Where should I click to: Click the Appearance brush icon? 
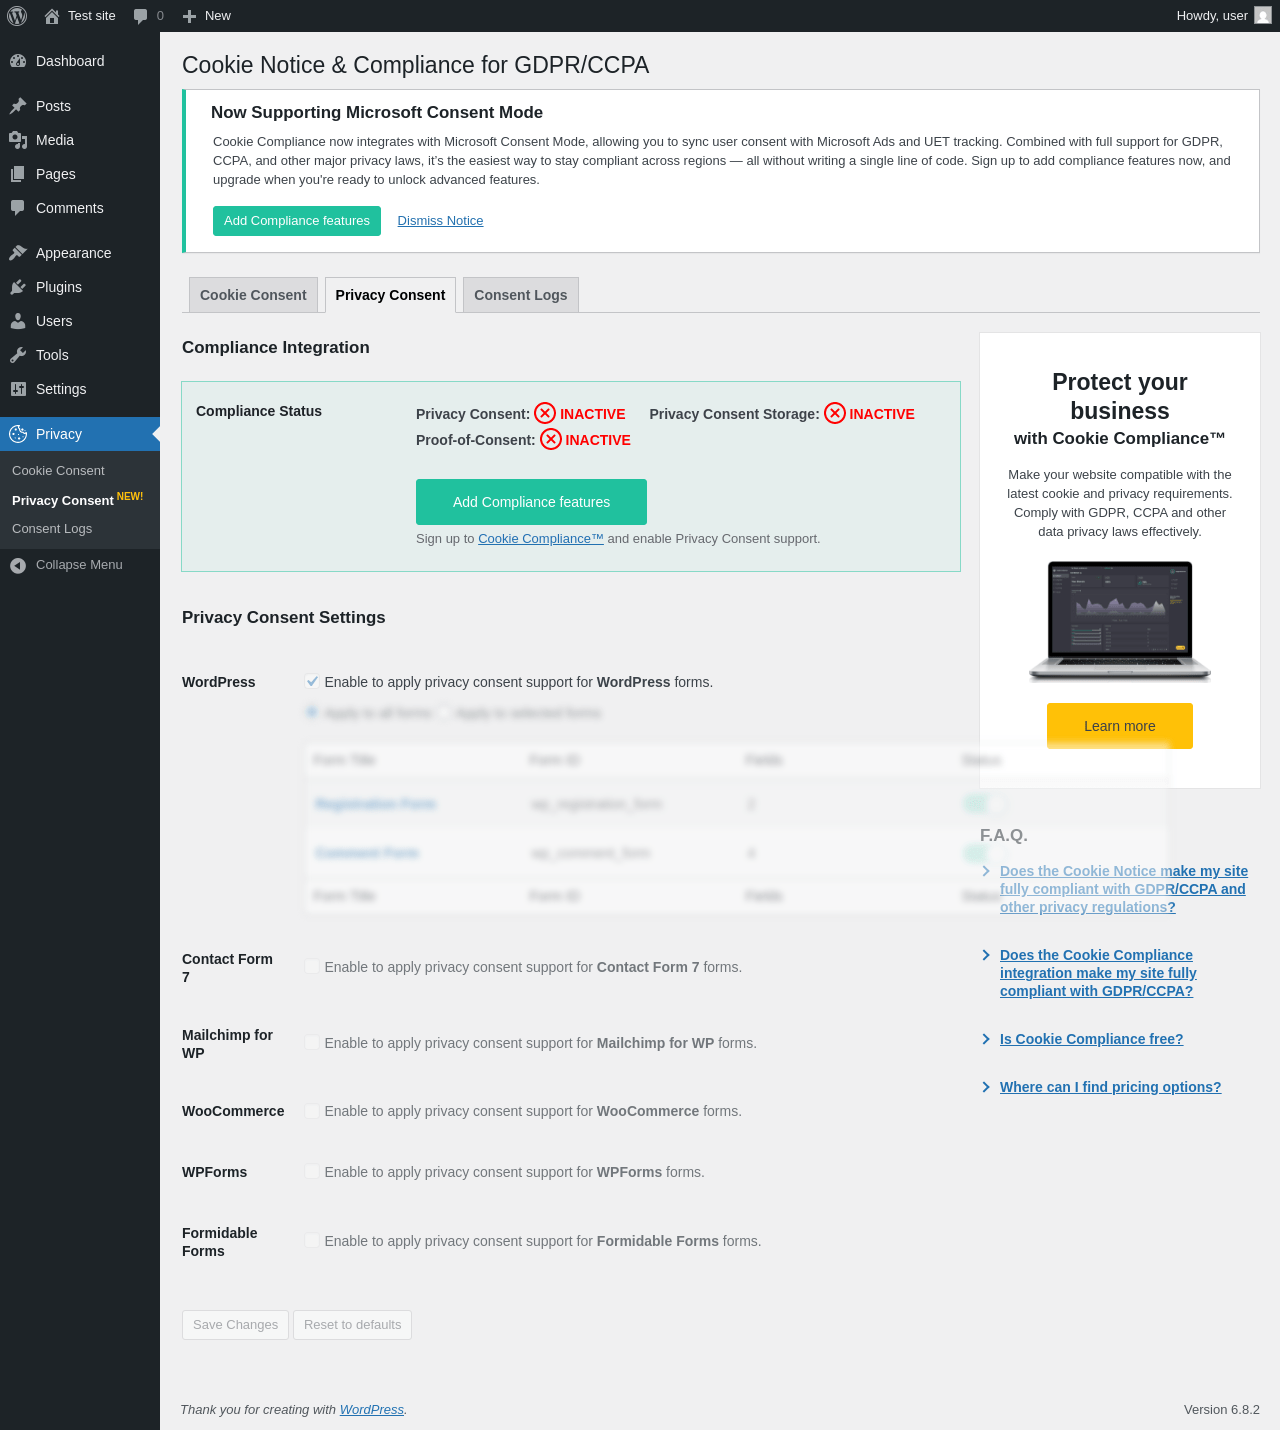[x=18, y=253]
